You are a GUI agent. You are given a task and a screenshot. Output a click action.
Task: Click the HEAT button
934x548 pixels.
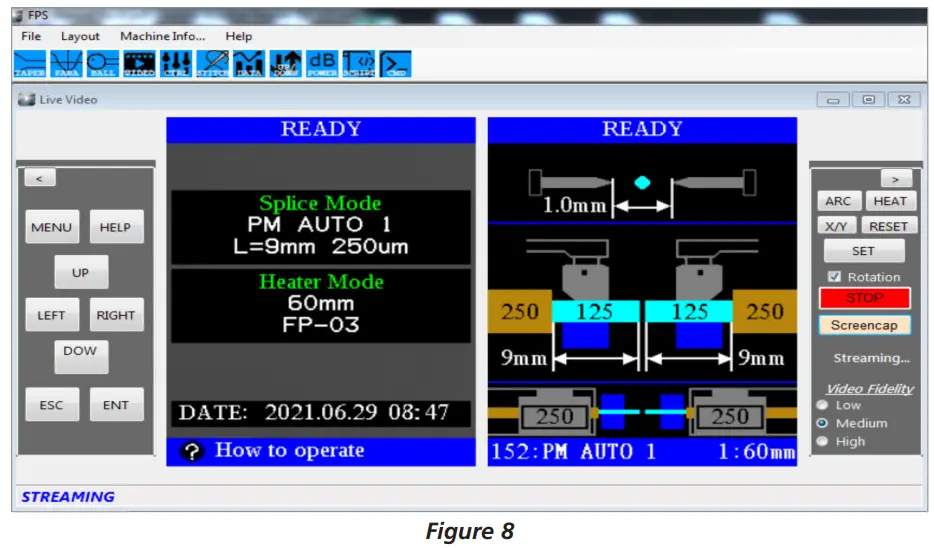tap(890, 201)
